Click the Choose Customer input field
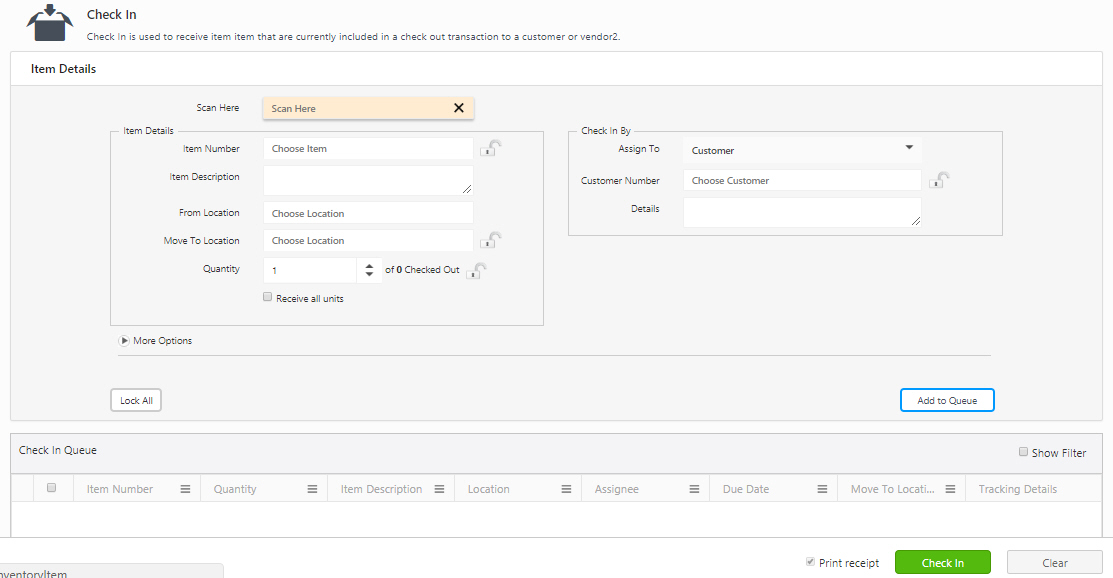Viewport: 1113px width, 578px height. pos(801,181)
